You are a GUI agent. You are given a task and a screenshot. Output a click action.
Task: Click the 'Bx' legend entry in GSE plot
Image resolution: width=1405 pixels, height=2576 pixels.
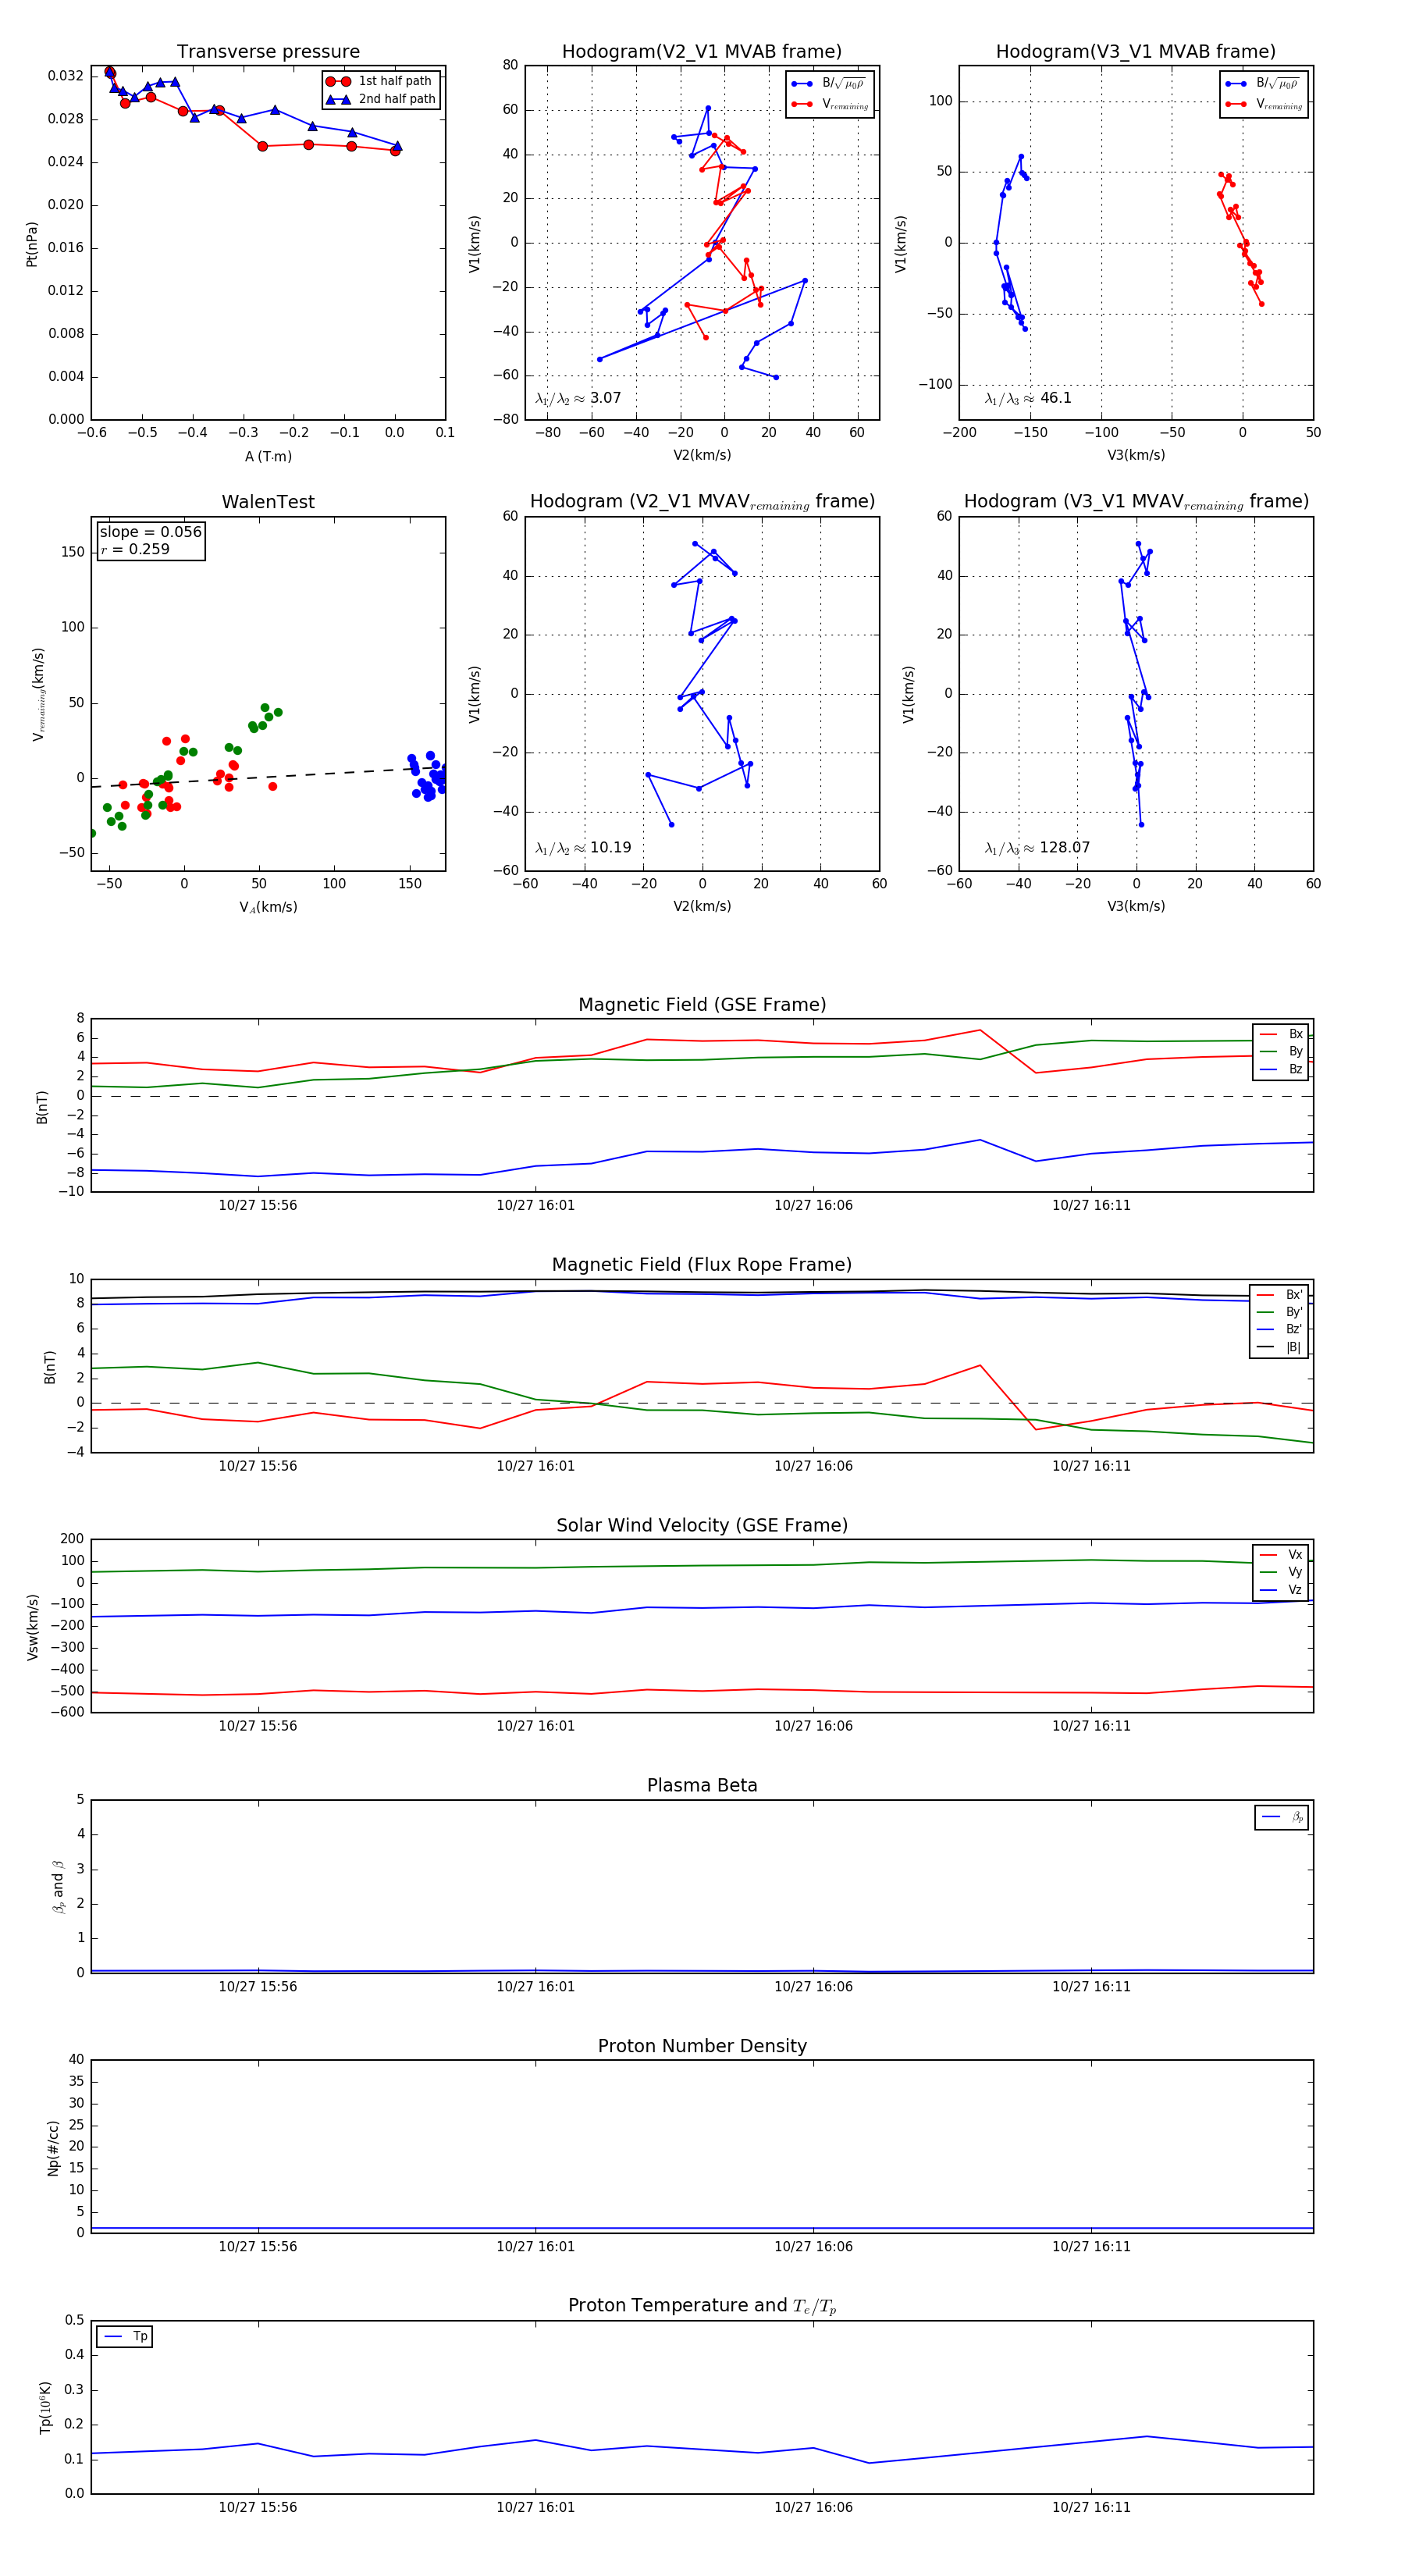1281,1034
